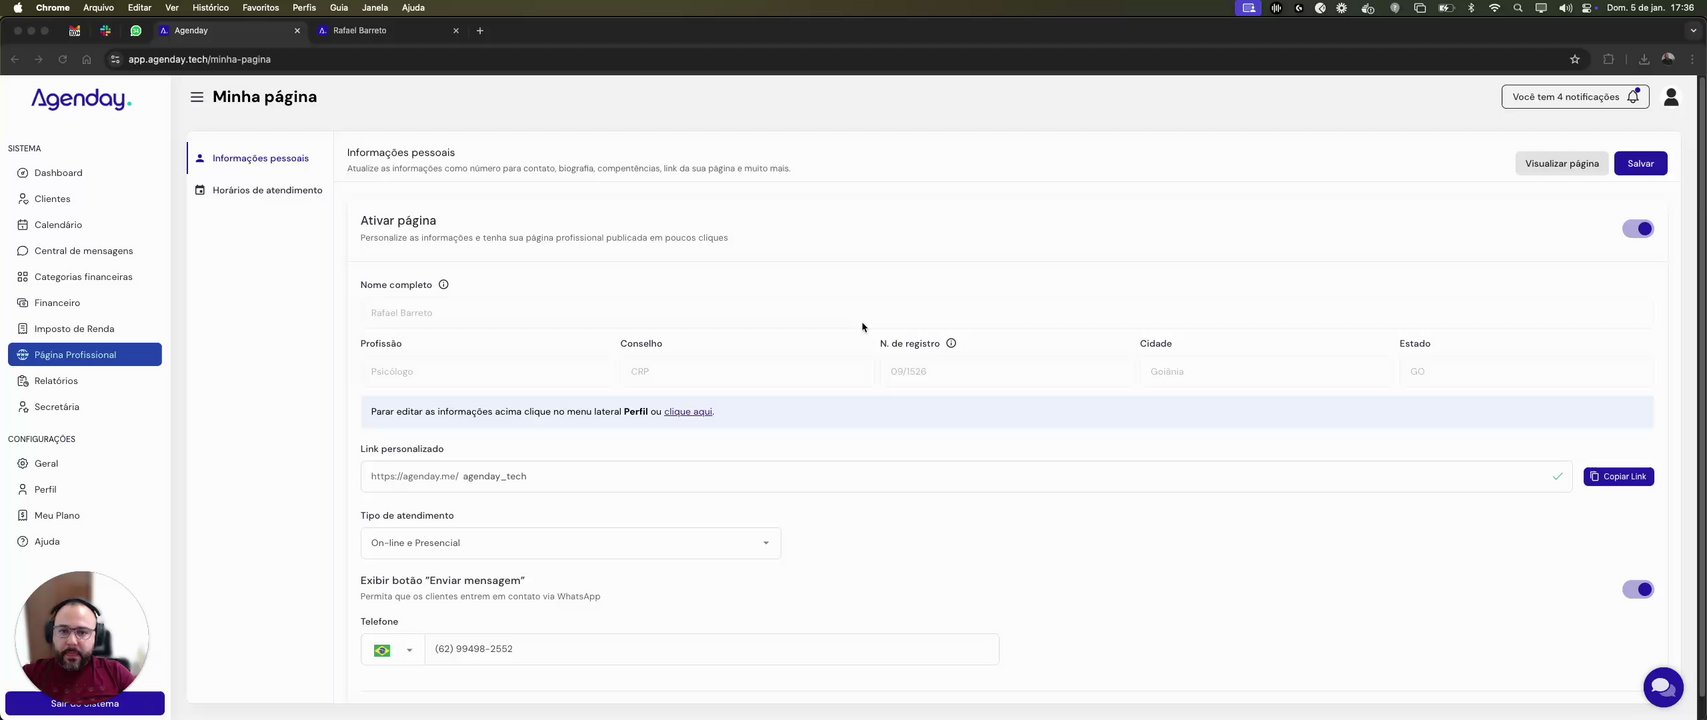Bookmark page with star icon

pyautogui.click(x=1575, y=59)
